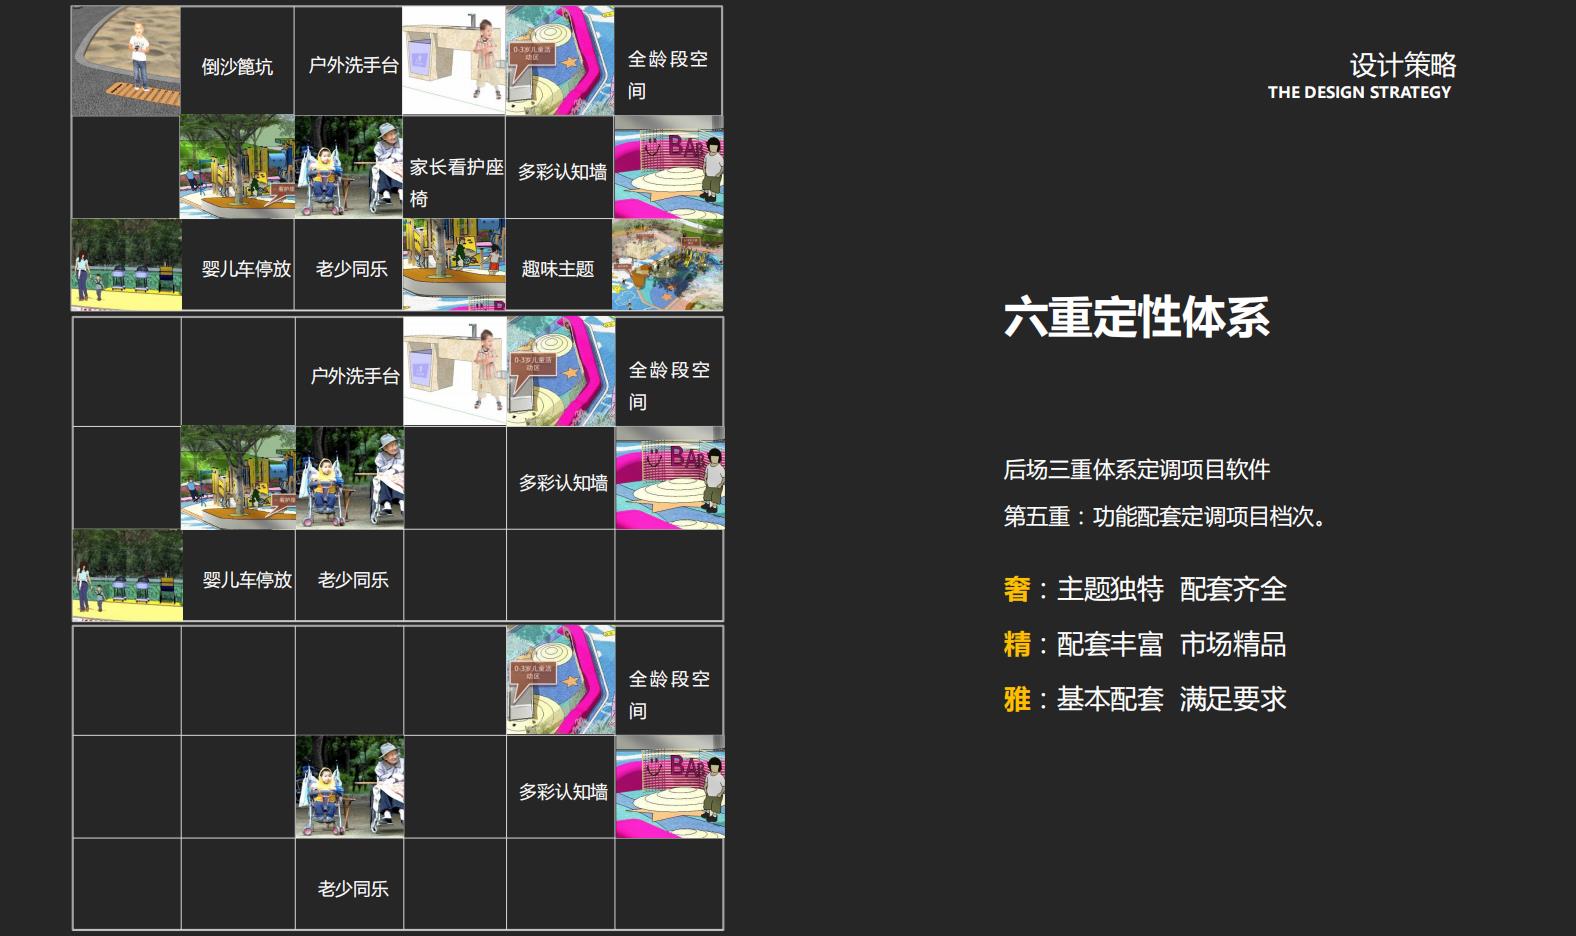This screenshot has height=936, width=1576.
Task: Click '老少同乐' text in bottom grid
Action: [x=353, y=889]
